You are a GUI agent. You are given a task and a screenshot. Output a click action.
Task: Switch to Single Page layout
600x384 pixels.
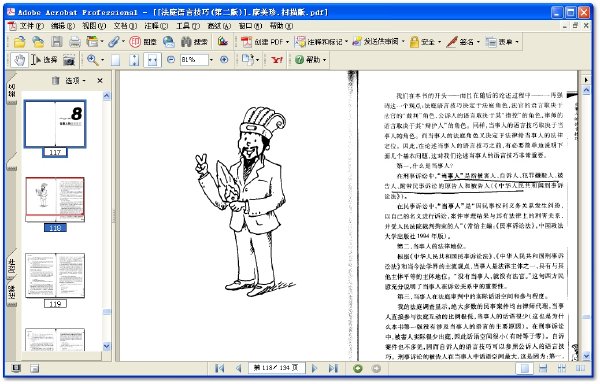click(x=525, y=368)
